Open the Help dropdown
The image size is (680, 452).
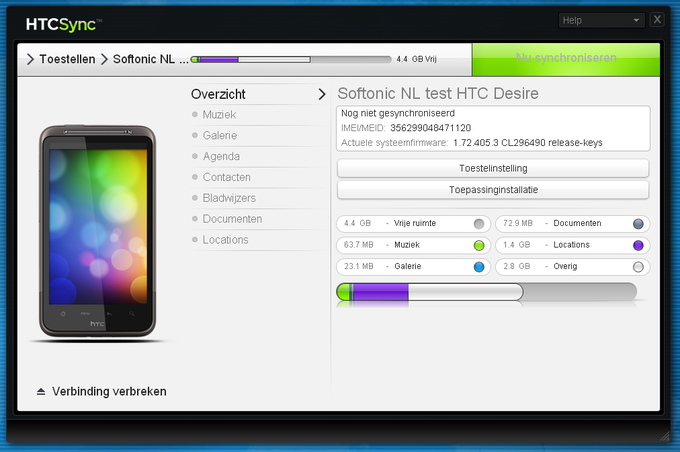pyautogui.click(x=601, y=20)
